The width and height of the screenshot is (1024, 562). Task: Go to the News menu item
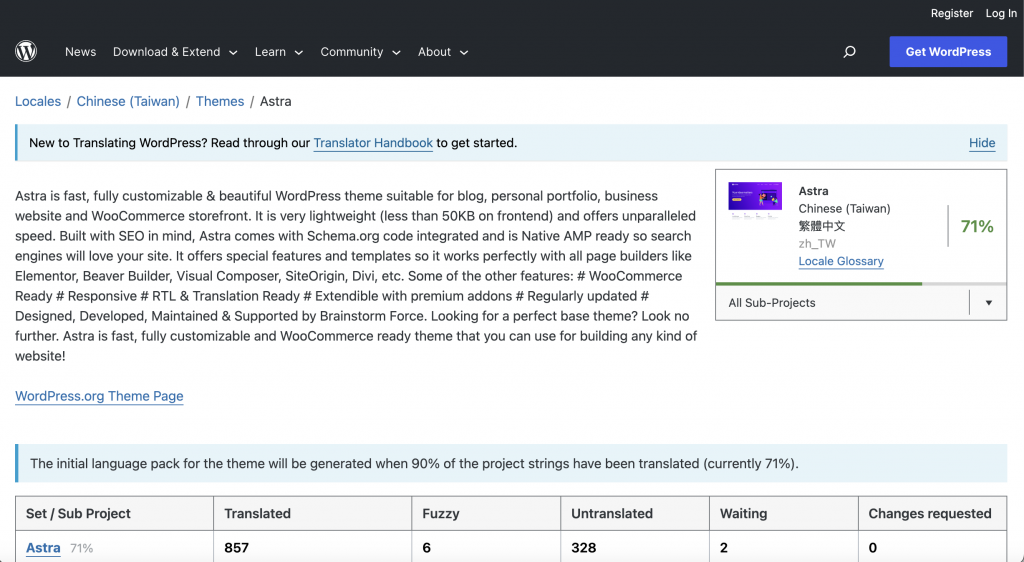(x=81, y=52)
